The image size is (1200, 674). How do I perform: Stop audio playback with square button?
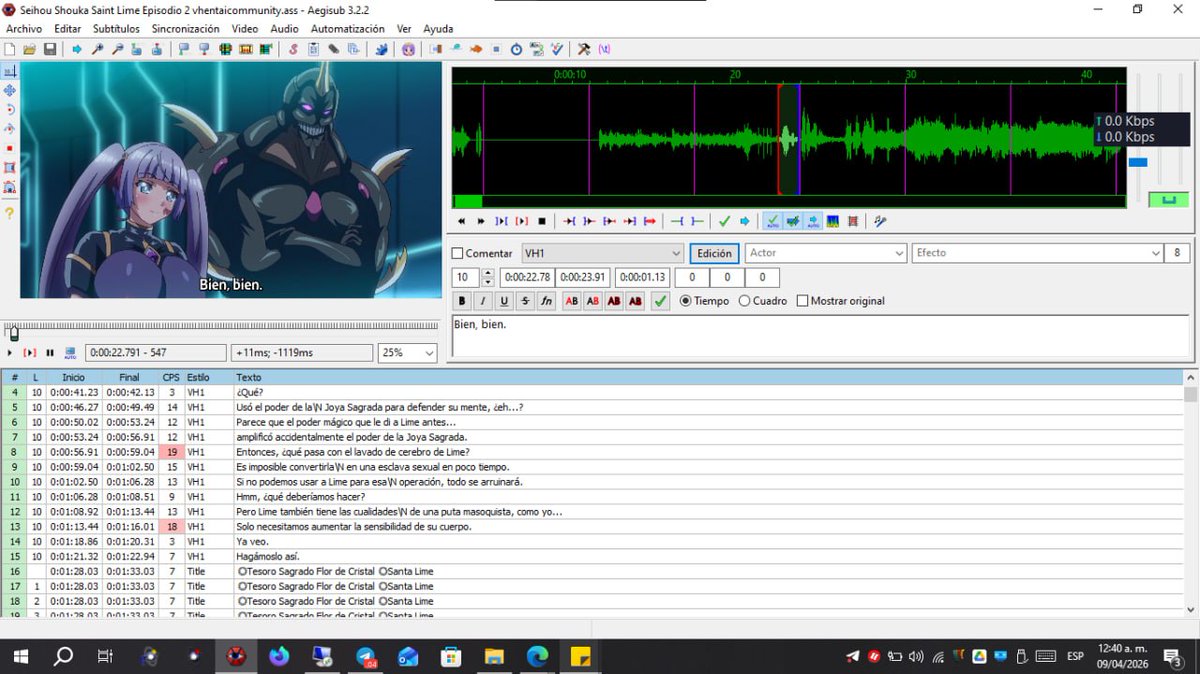542,221
